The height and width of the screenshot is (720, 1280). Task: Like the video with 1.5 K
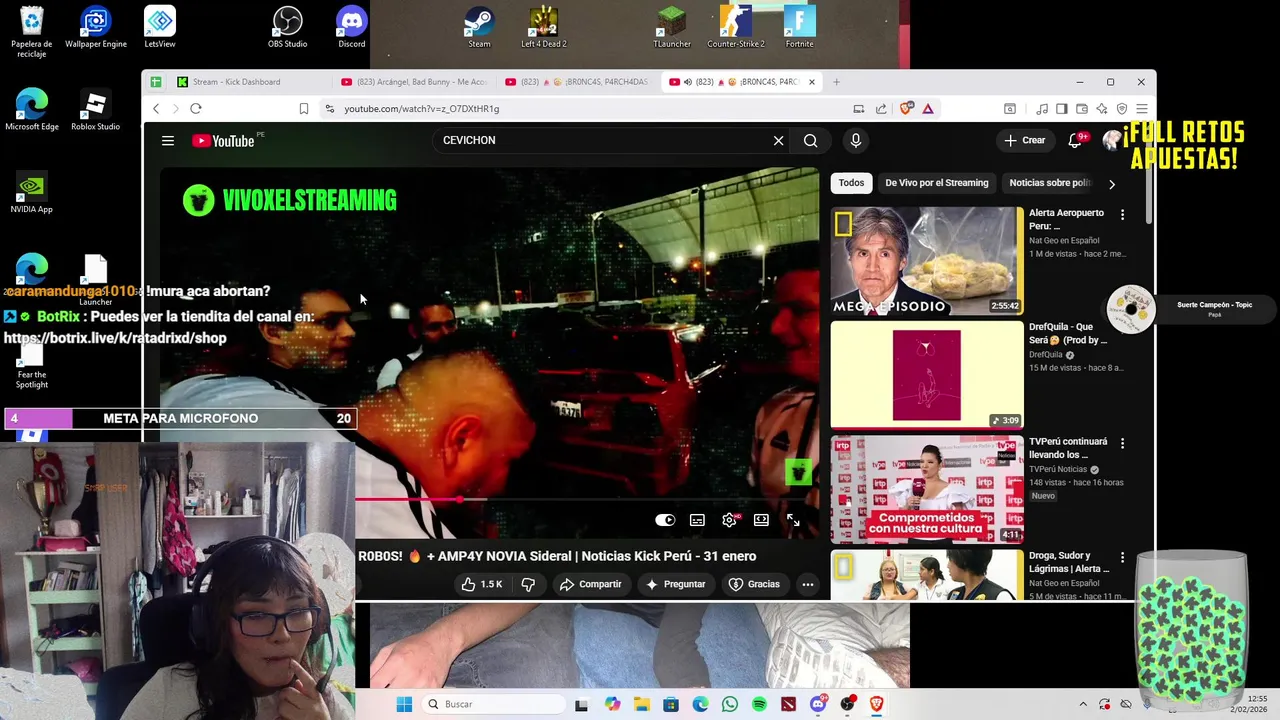point(482,584)
